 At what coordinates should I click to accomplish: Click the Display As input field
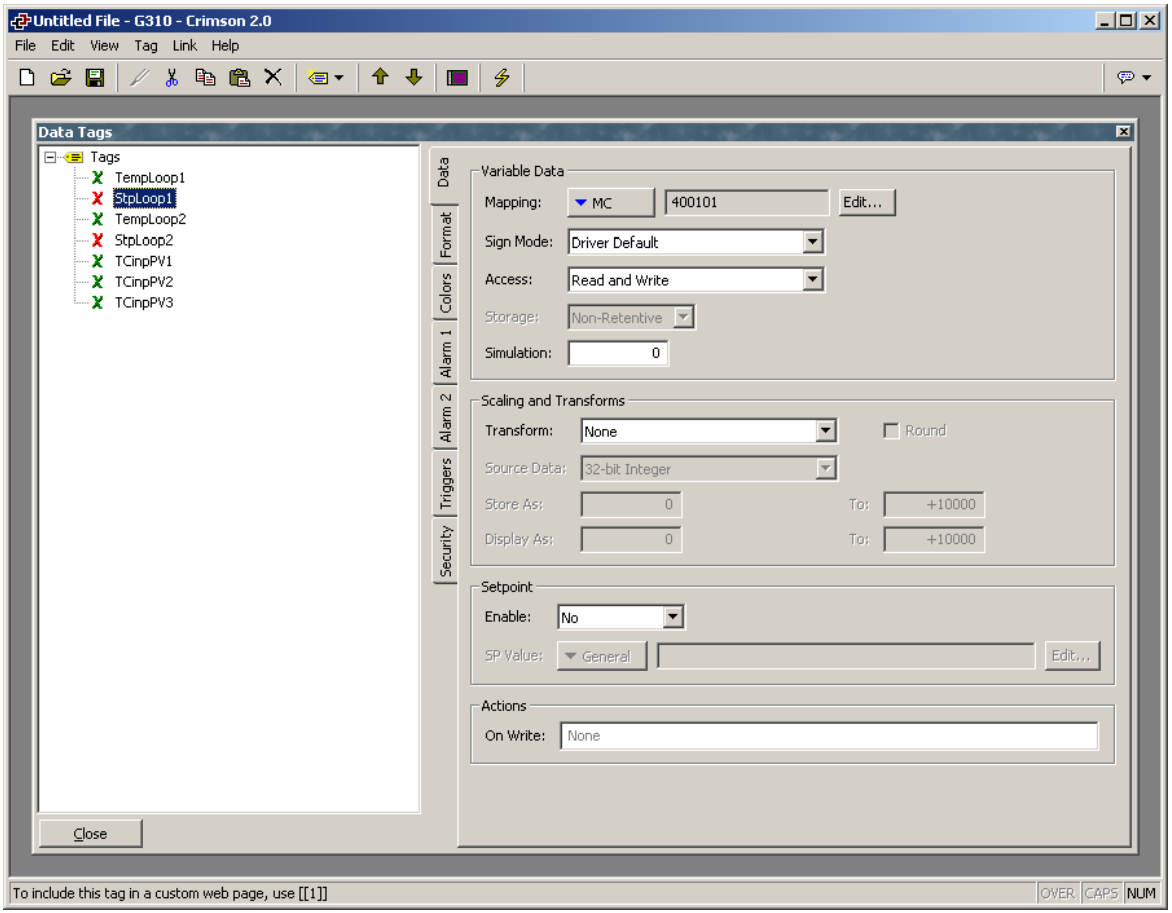(x=631, y=539)
